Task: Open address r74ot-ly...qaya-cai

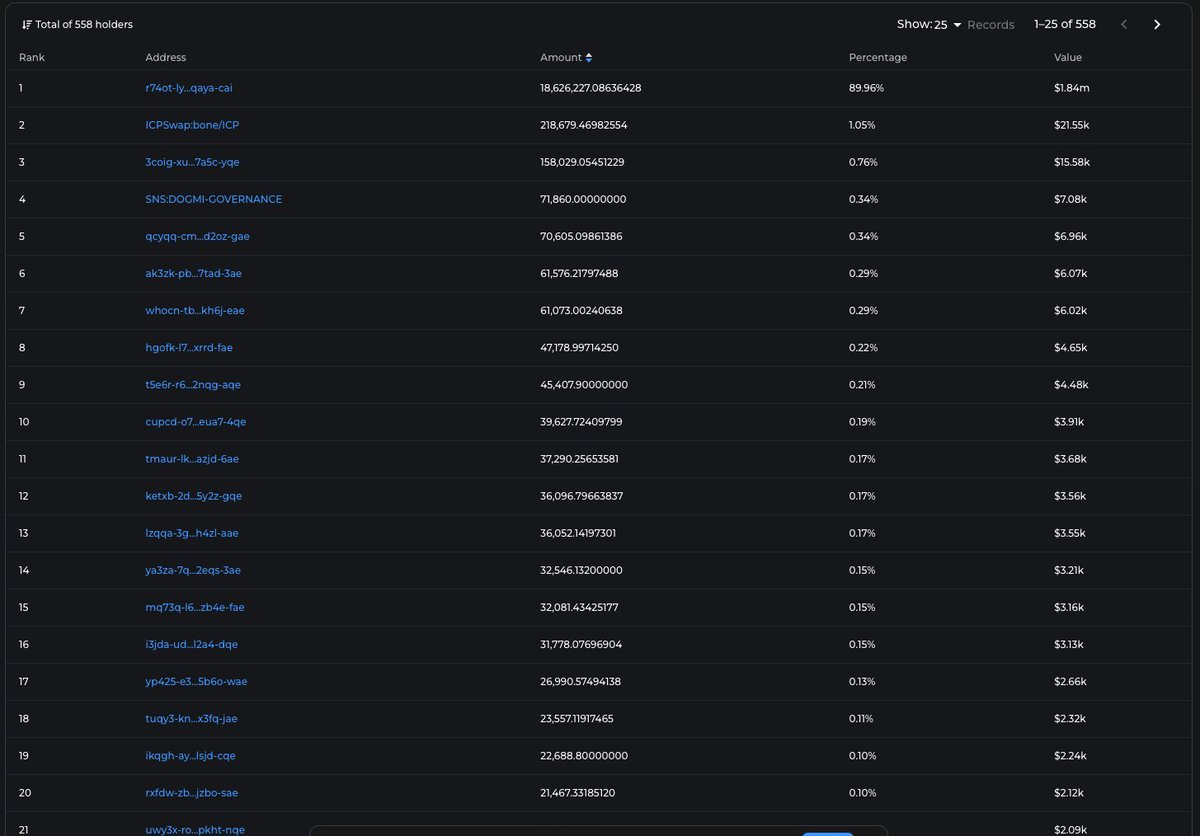Action: coord(189,88)
